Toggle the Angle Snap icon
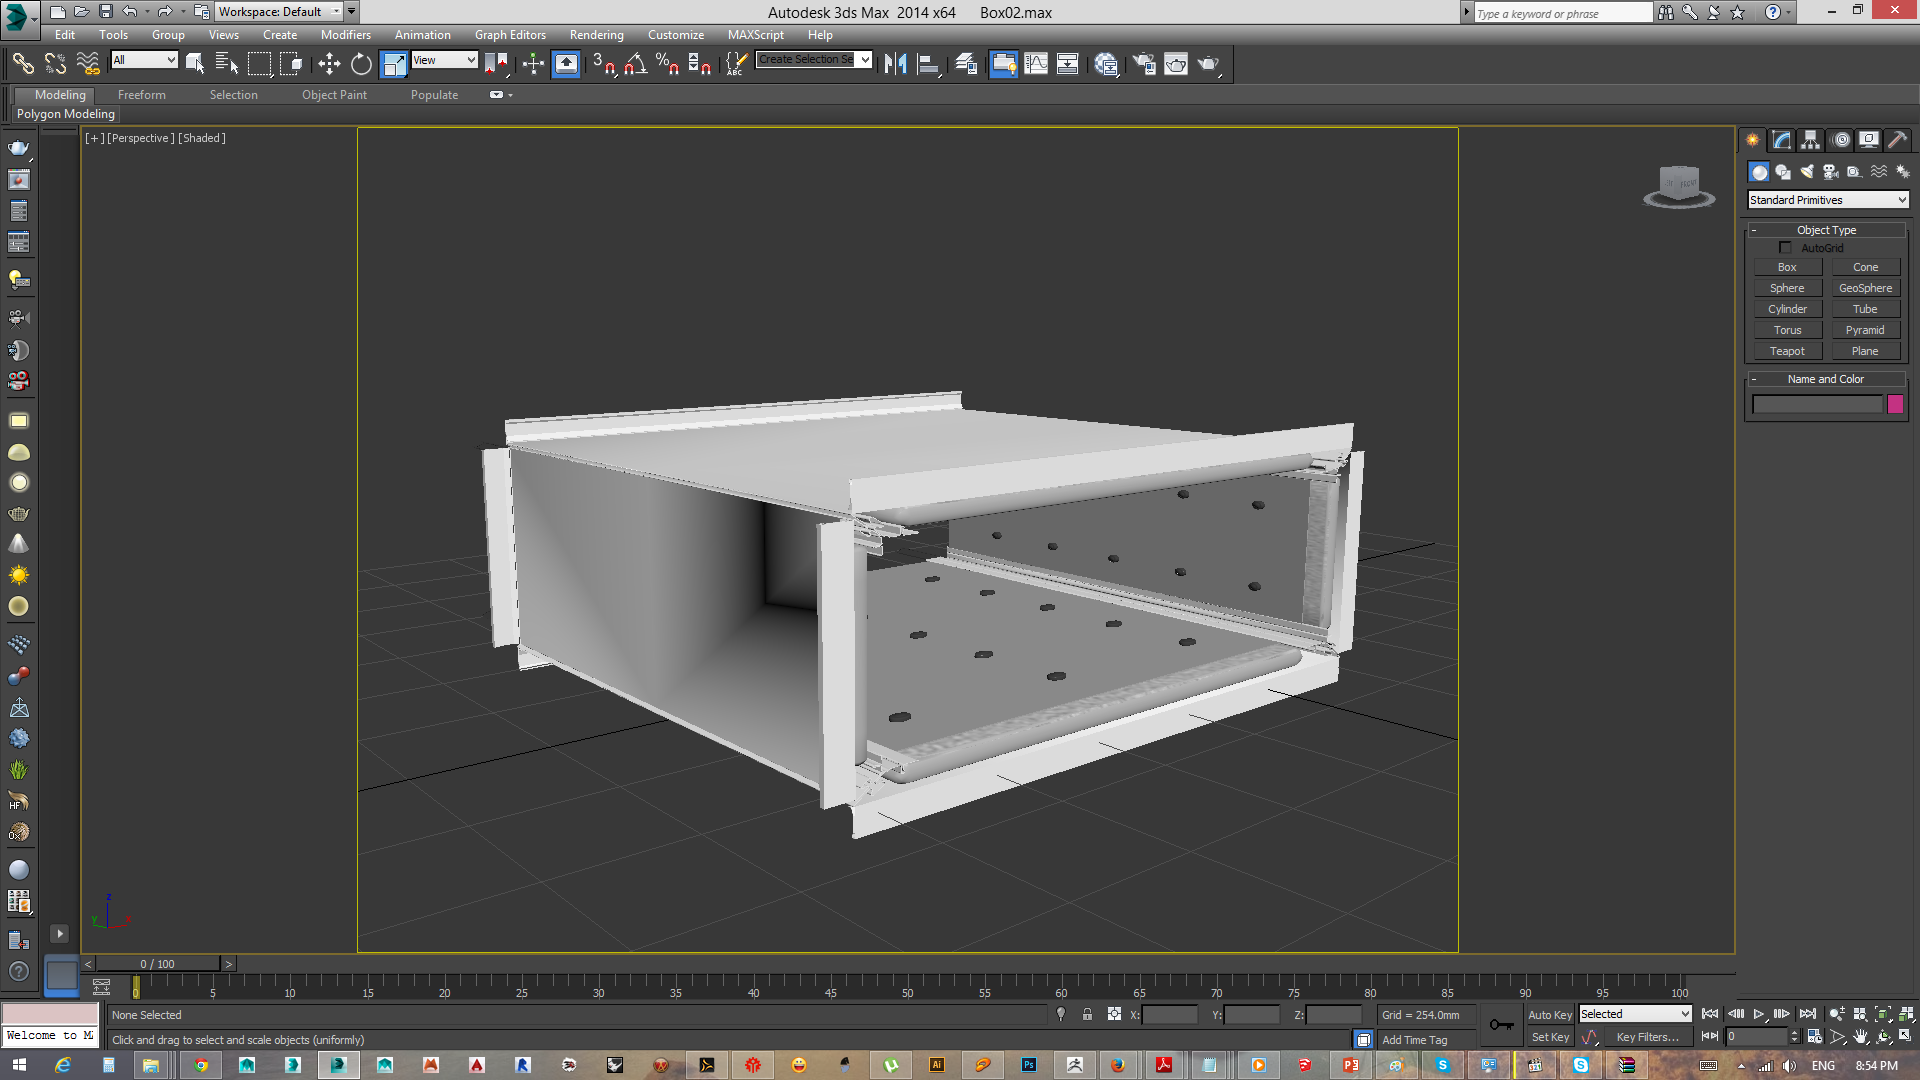Image resolution: width=1920 pixels, height=1080 pixels. click(x=635, y=64)
